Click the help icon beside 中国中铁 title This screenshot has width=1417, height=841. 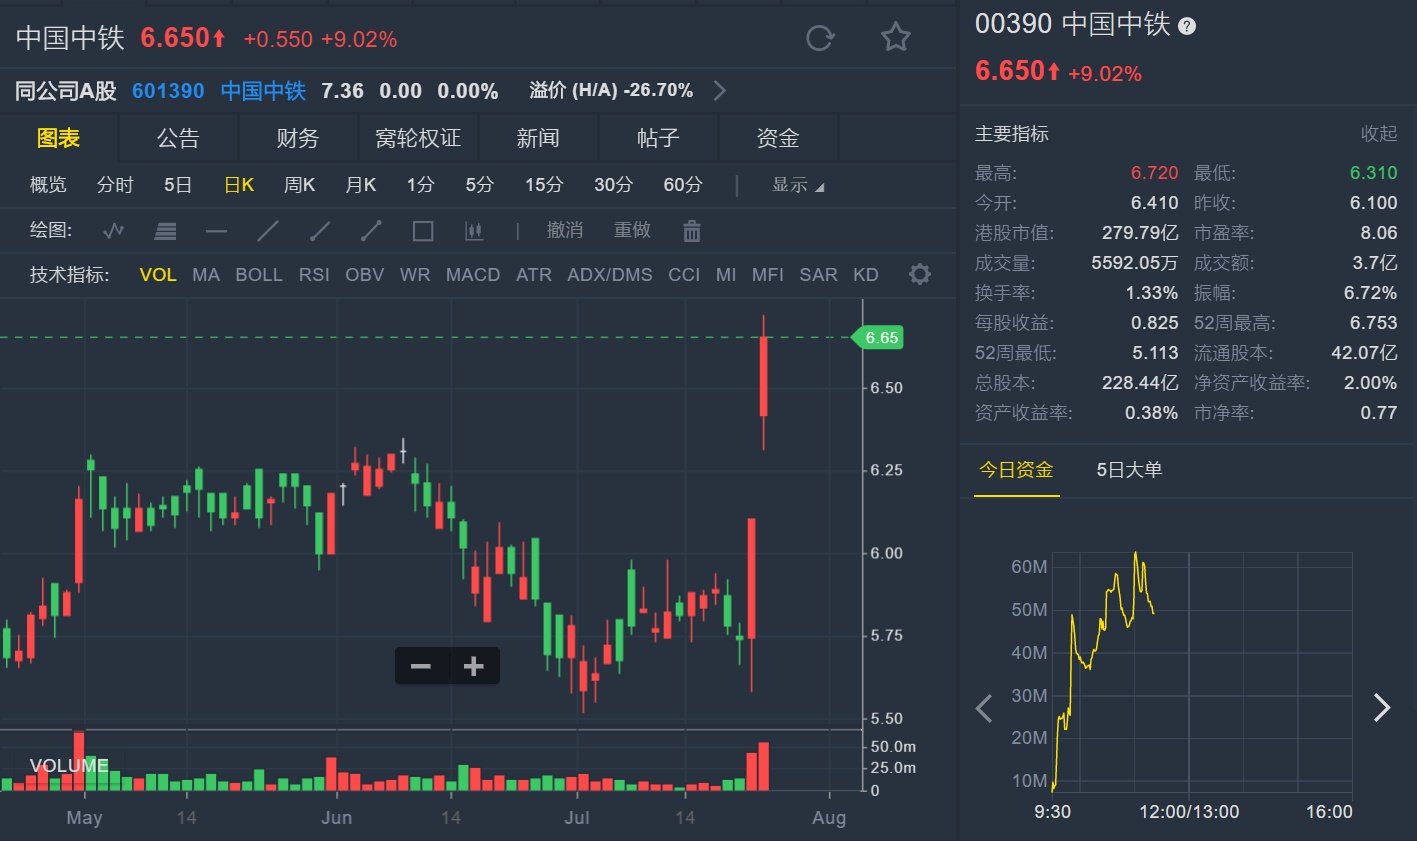coord(1187,26)
